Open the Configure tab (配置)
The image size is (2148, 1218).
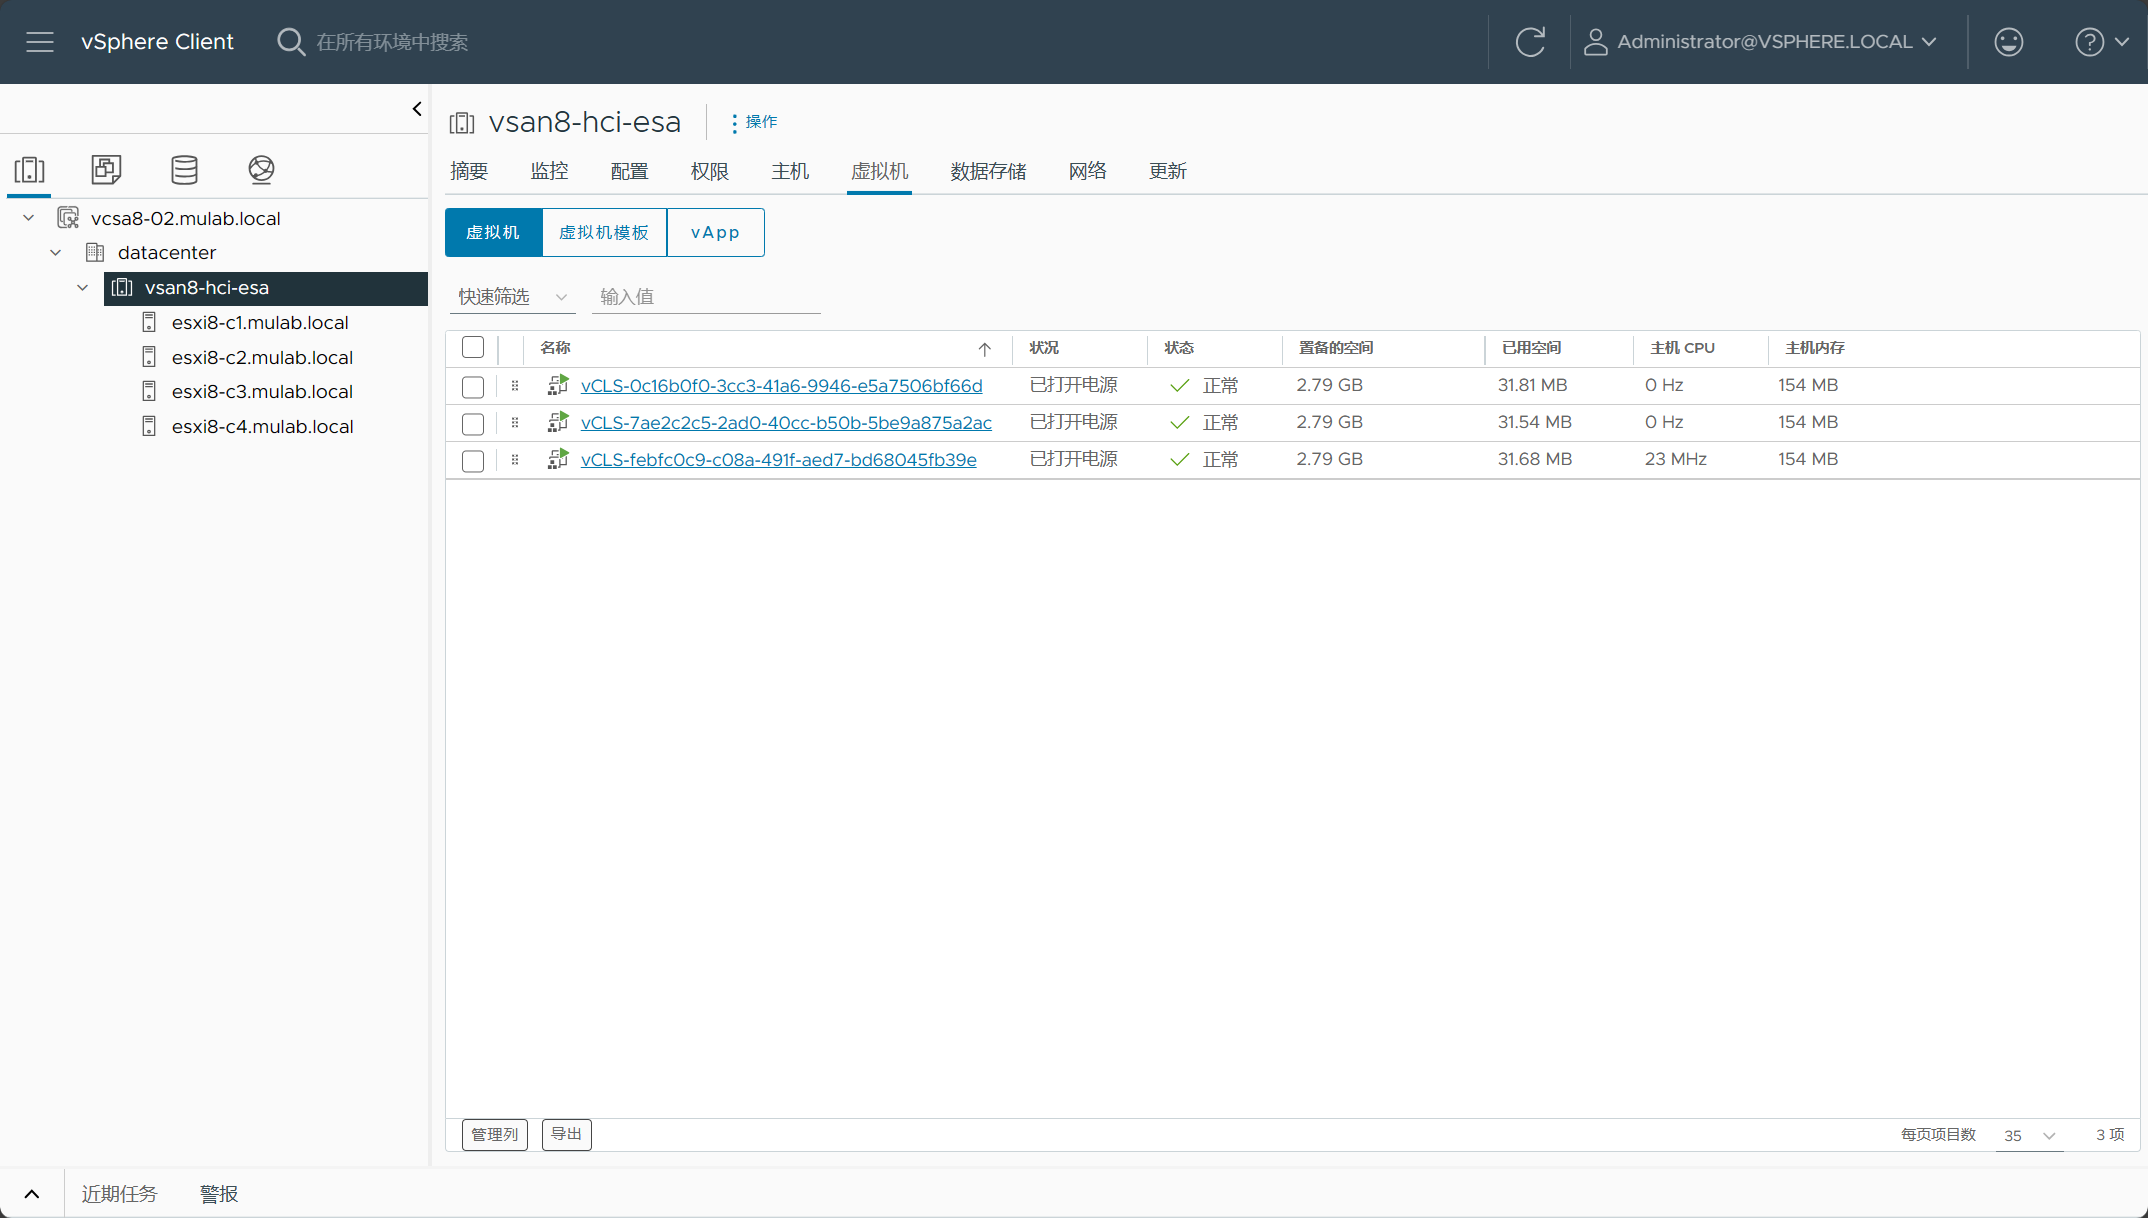tap(629, 171)
